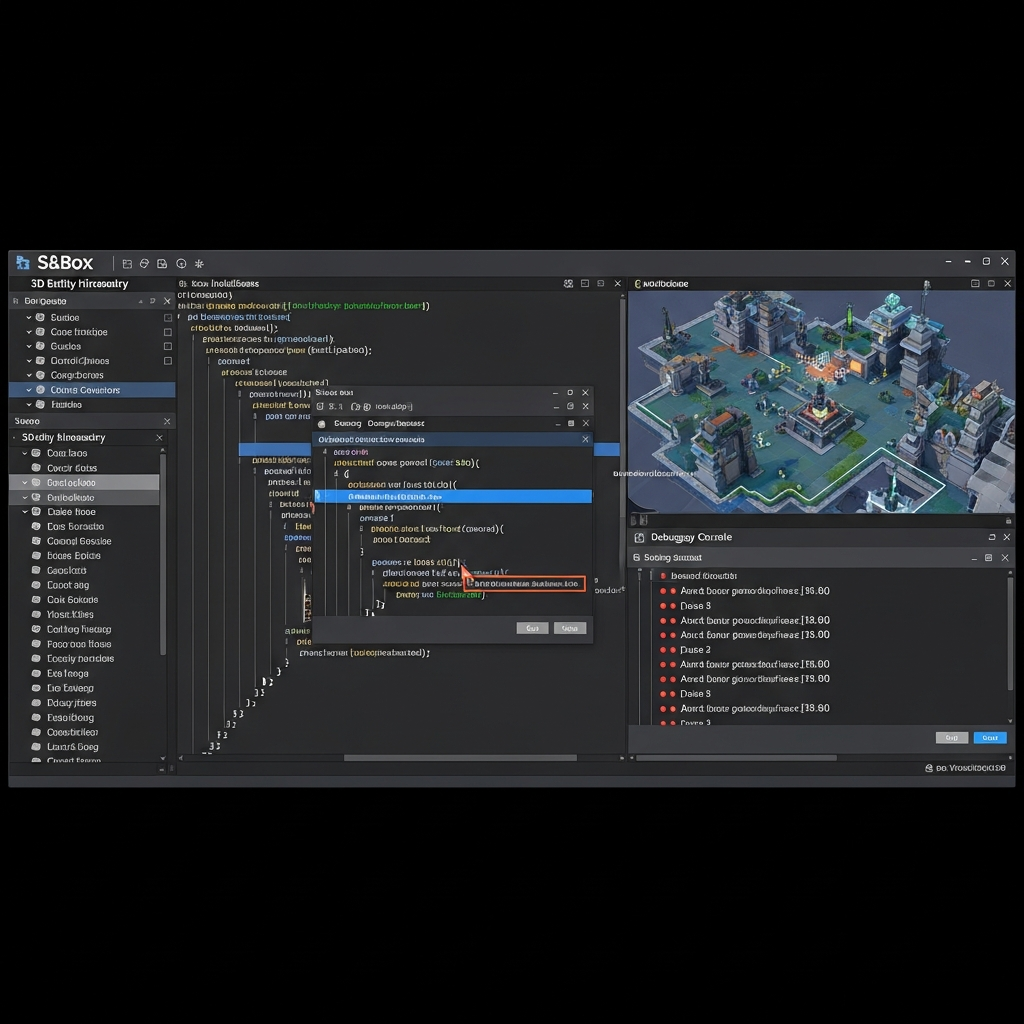Switch to the code file tab
The image size is (1024, 1024).
click(x=230, y=283)
